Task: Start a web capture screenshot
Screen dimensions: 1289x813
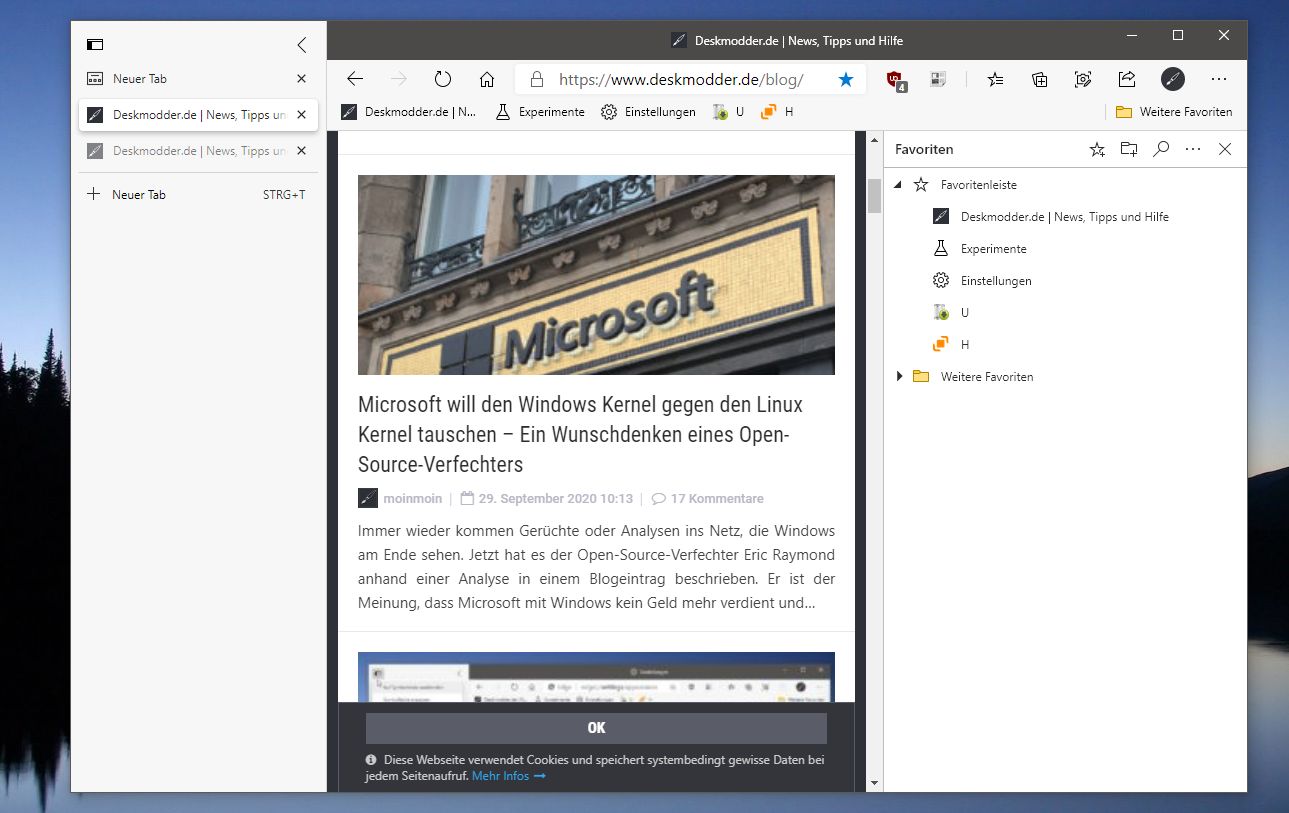Action: click(1083, 79)
